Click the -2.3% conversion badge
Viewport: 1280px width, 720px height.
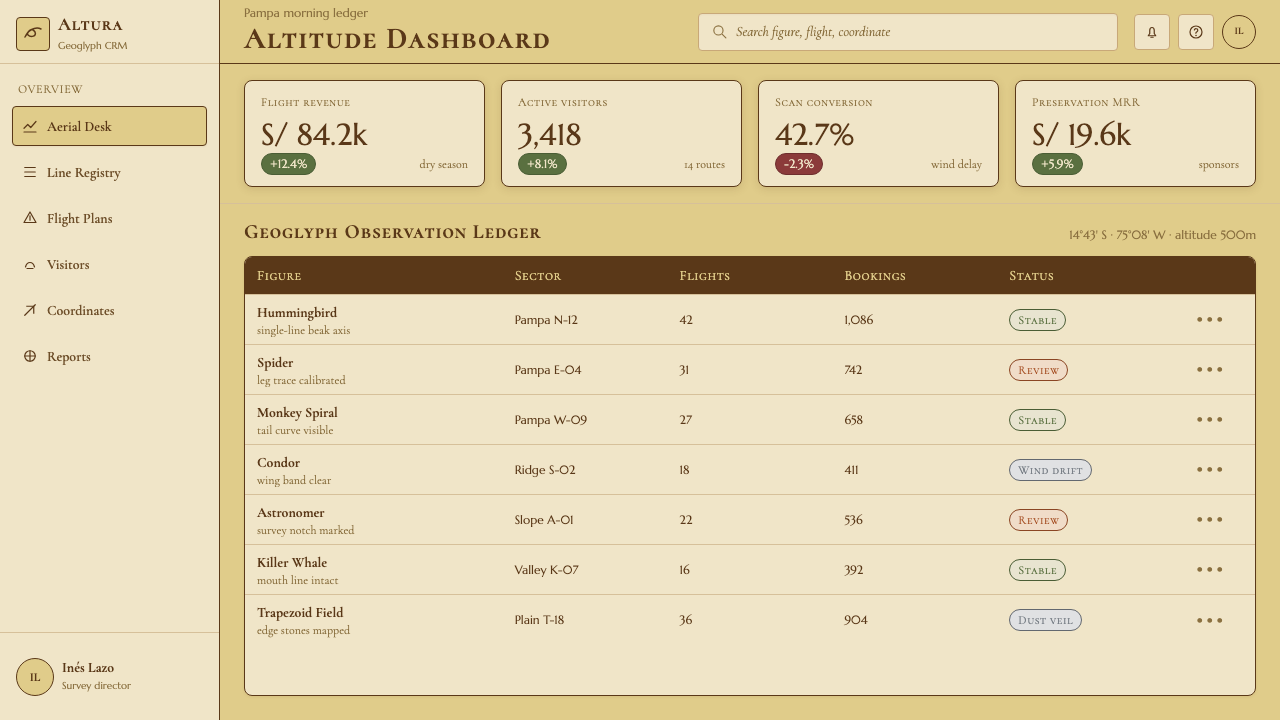pyautogui.click(x=799, y=164)
